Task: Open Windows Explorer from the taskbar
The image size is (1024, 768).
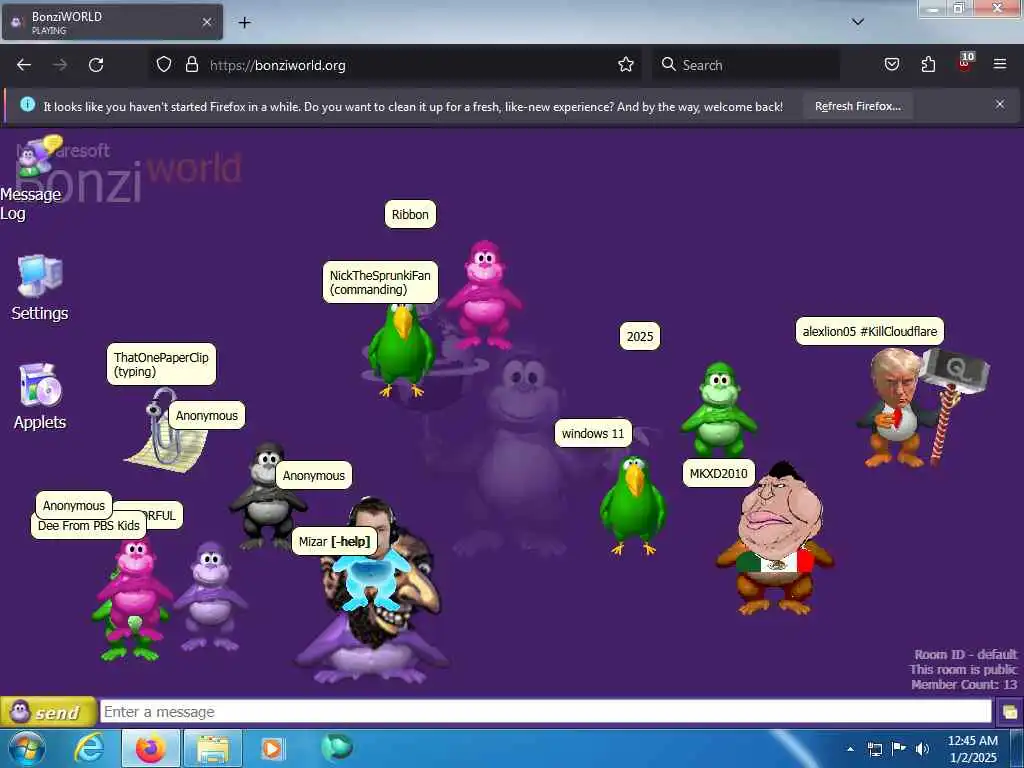Action: [x=213, y=748]
